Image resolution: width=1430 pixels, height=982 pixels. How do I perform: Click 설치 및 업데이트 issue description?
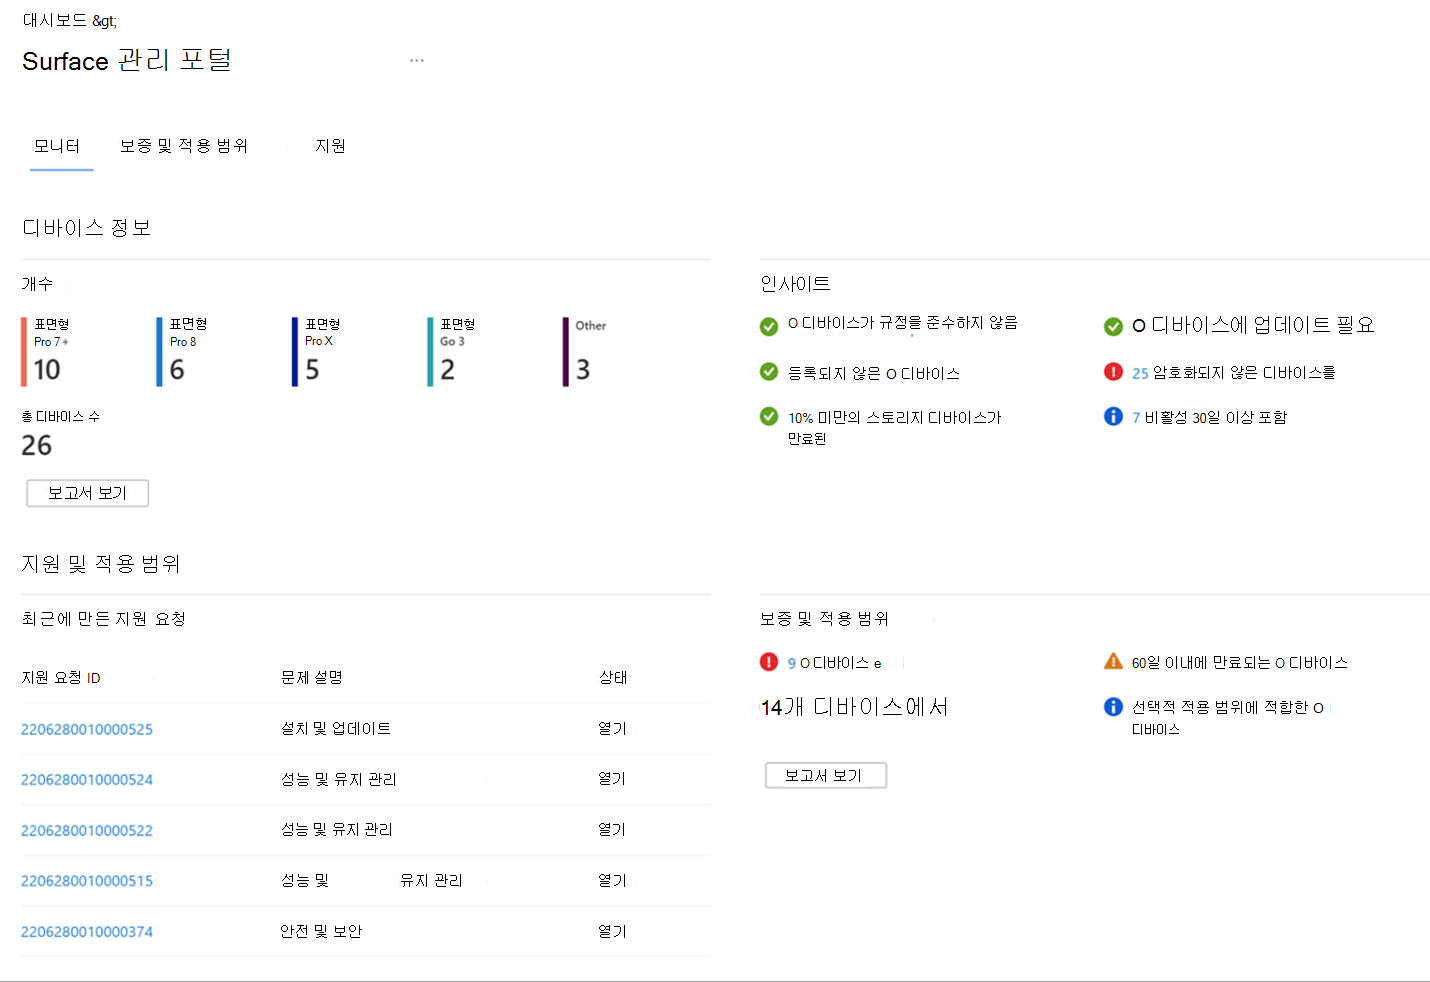(336, 728)
